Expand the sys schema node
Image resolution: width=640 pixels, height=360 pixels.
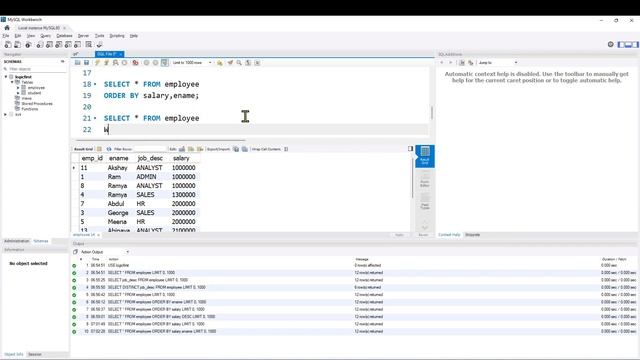click(6, 114)
